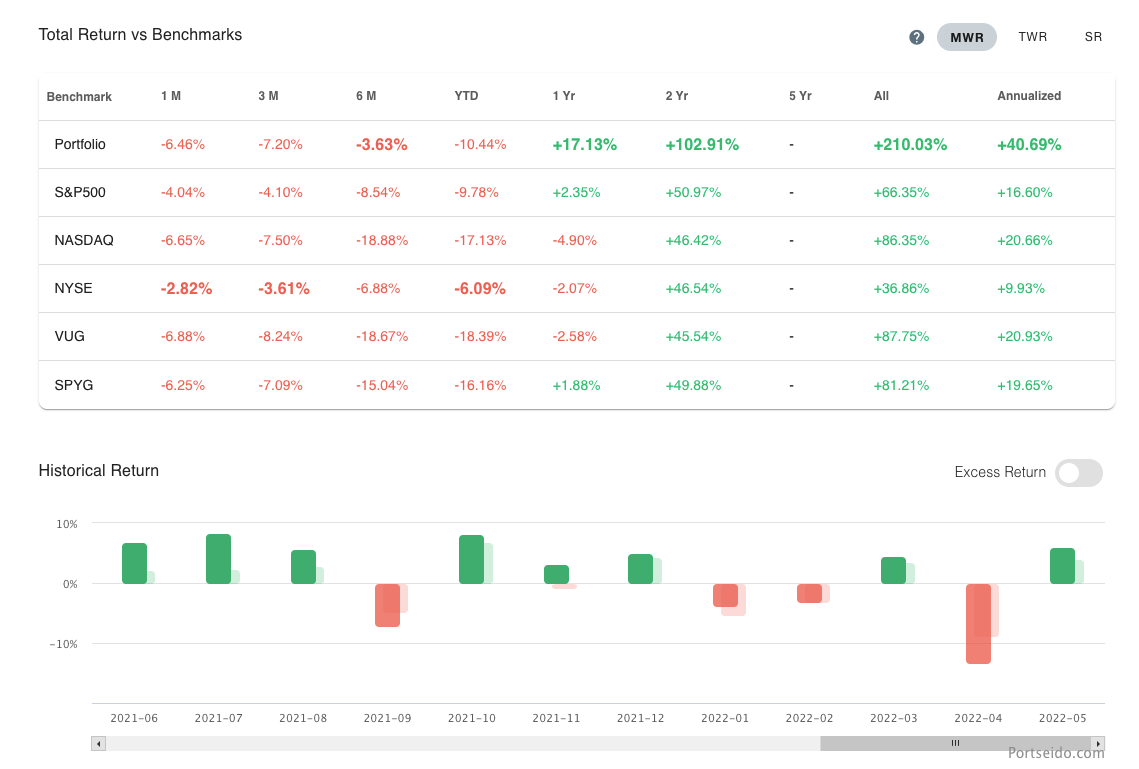Click the Portfolio row in the benchmark table

[80, 144]
